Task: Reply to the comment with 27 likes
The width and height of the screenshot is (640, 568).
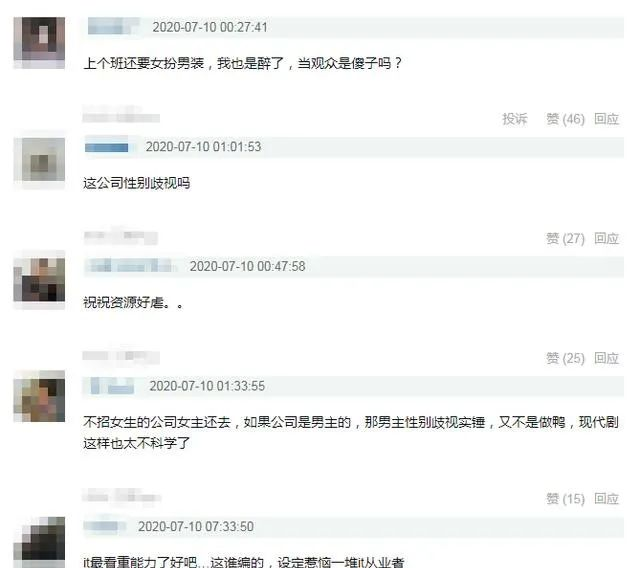Action: coord(607,238)
